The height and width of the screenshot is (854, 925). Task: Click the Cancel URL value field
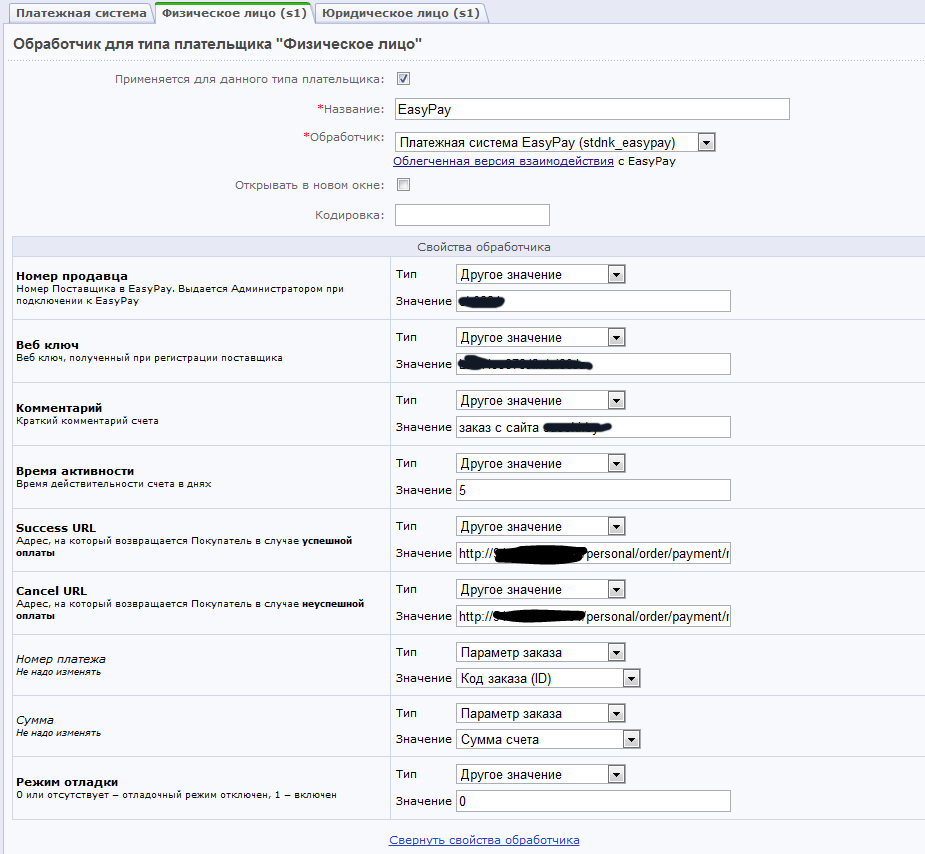pos(593,617)
